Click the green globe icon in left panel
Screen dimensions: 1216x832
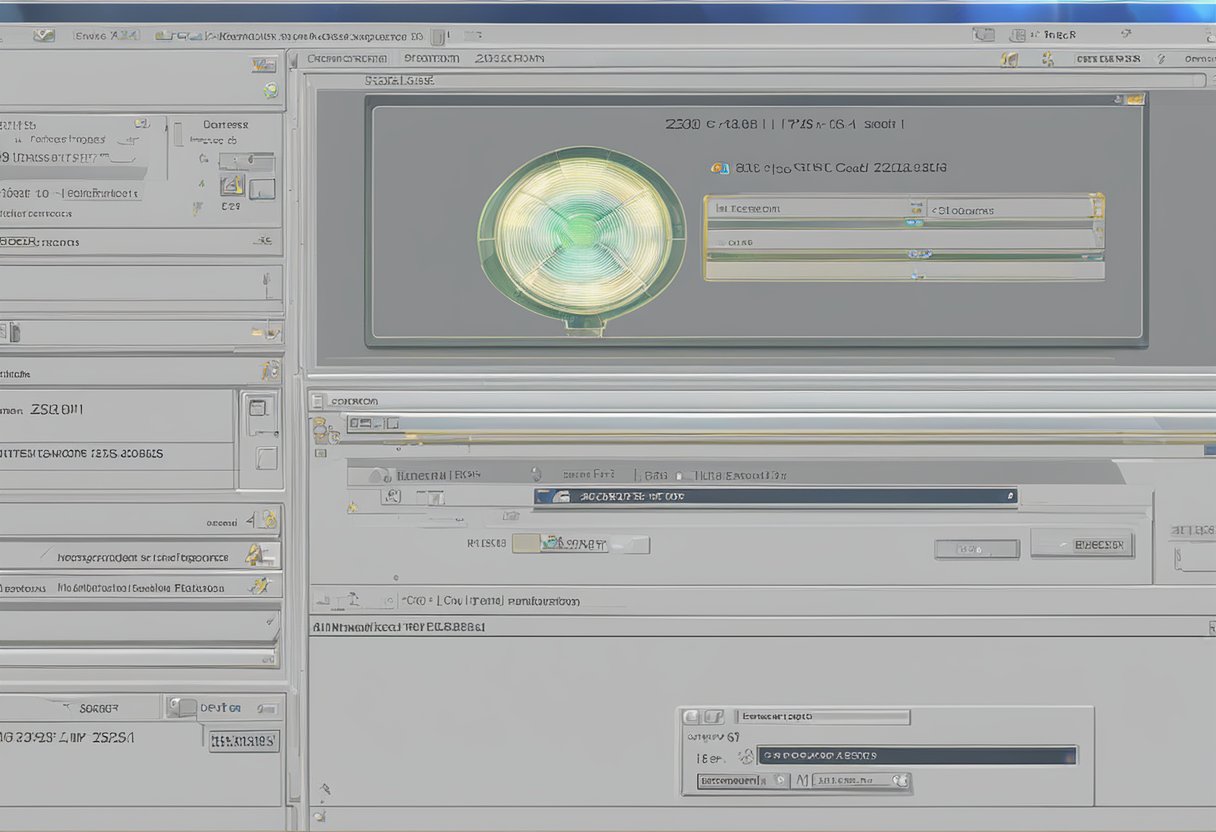coord(270,91)
